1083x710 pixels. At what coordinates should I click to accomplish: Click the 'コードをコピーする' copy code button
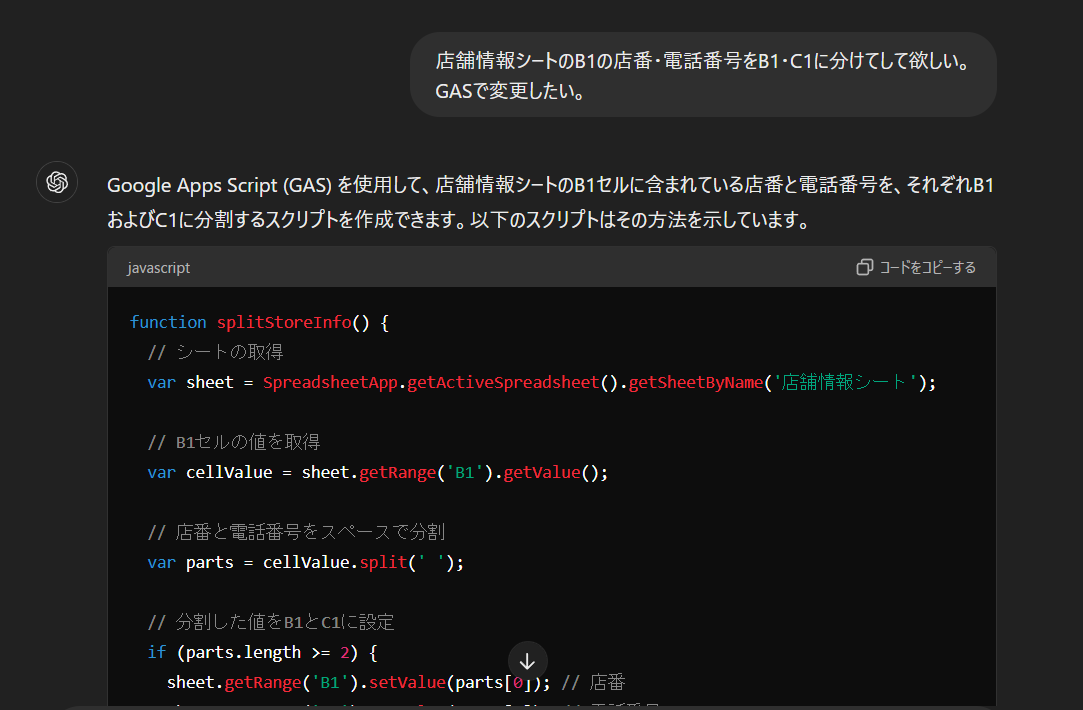pos(916,267)
